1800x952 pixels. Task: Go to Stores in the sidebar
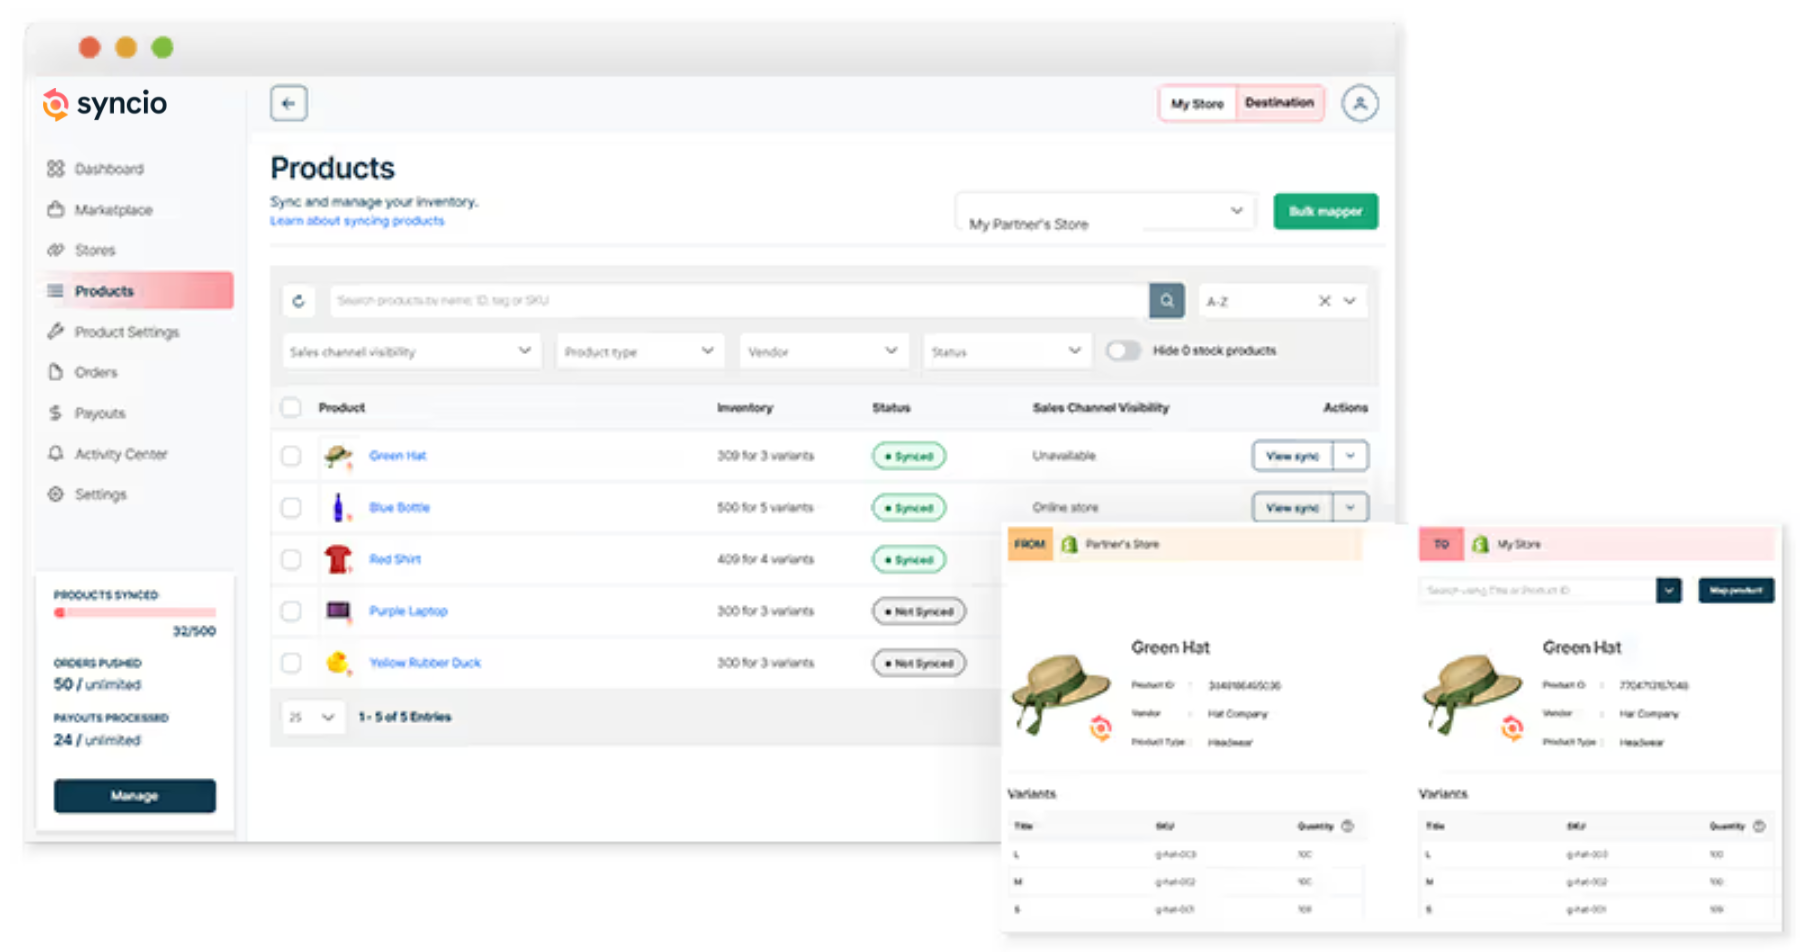[95, 250]
